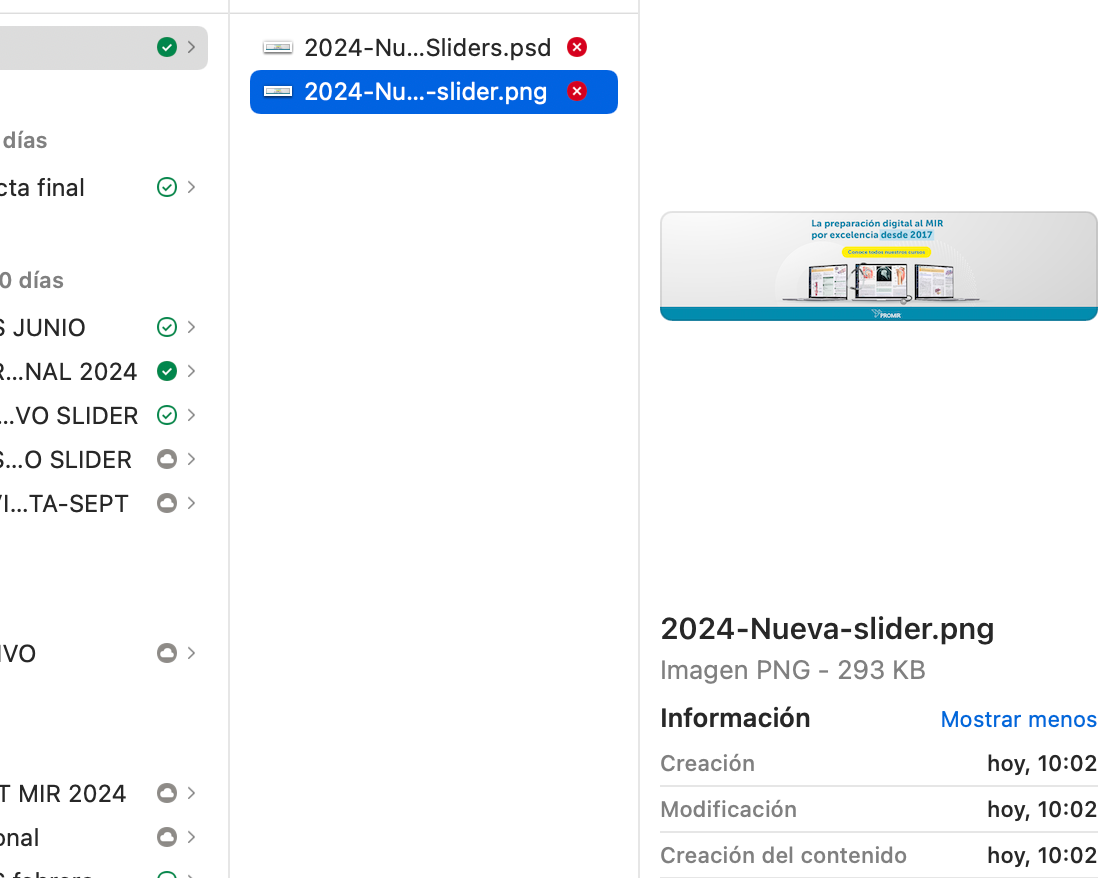The height and width of the screenshot is (878, 1110).
Task: Click the filled green check for '…NAL 2024'
Action: coord(166,371)
